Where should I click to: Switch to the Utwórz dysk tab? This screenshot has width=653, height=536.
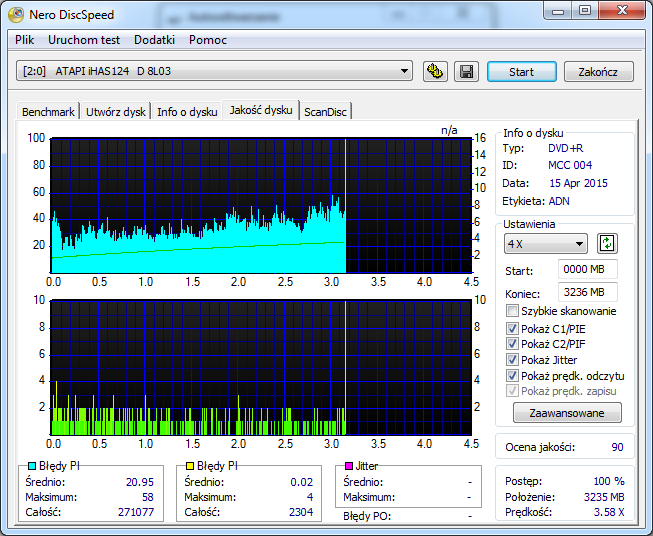pyautogui.click(x=116, y=112)
